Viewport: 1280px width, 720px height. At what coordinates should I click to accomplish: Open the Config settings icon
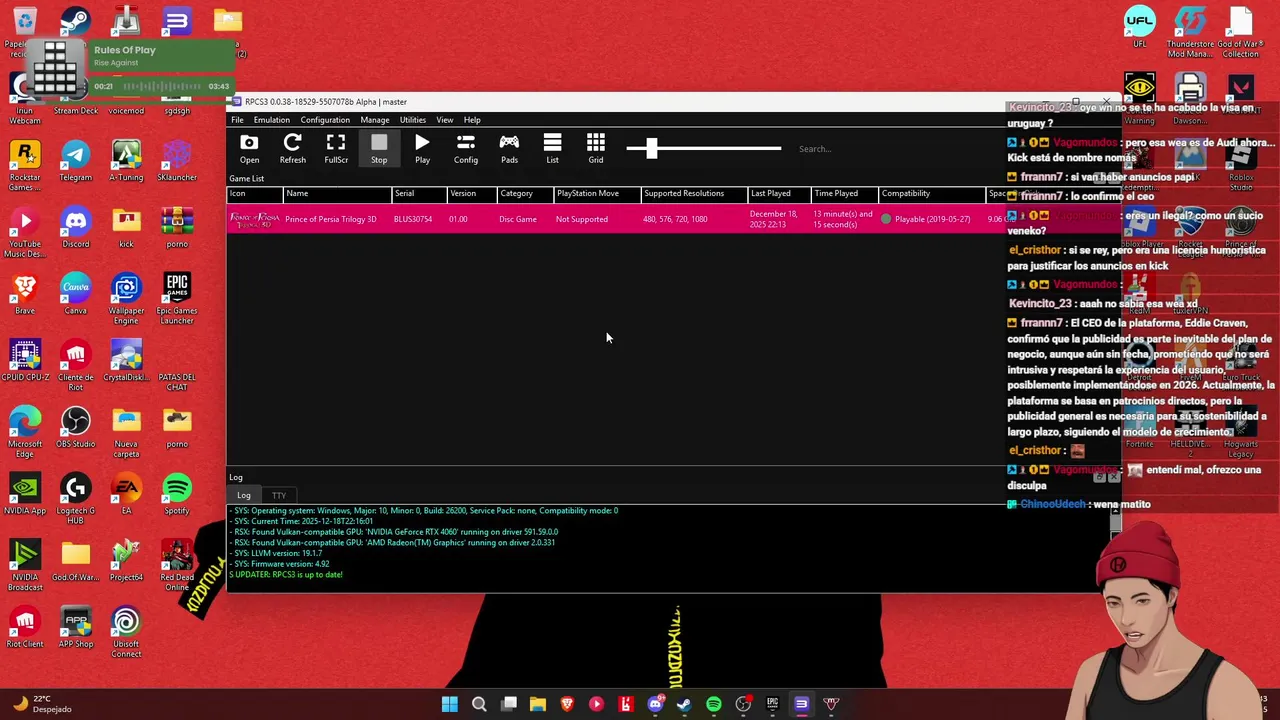(x=466, y=149)
